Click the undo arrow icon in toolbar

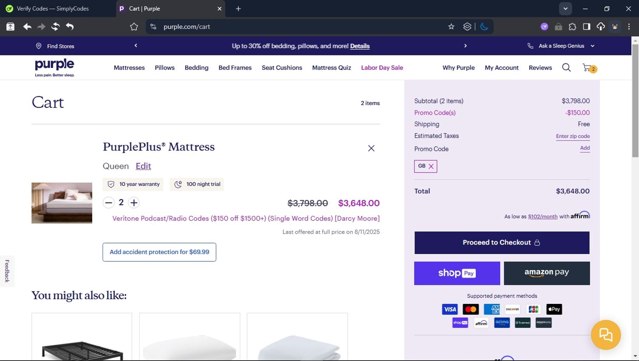(70, 26)
